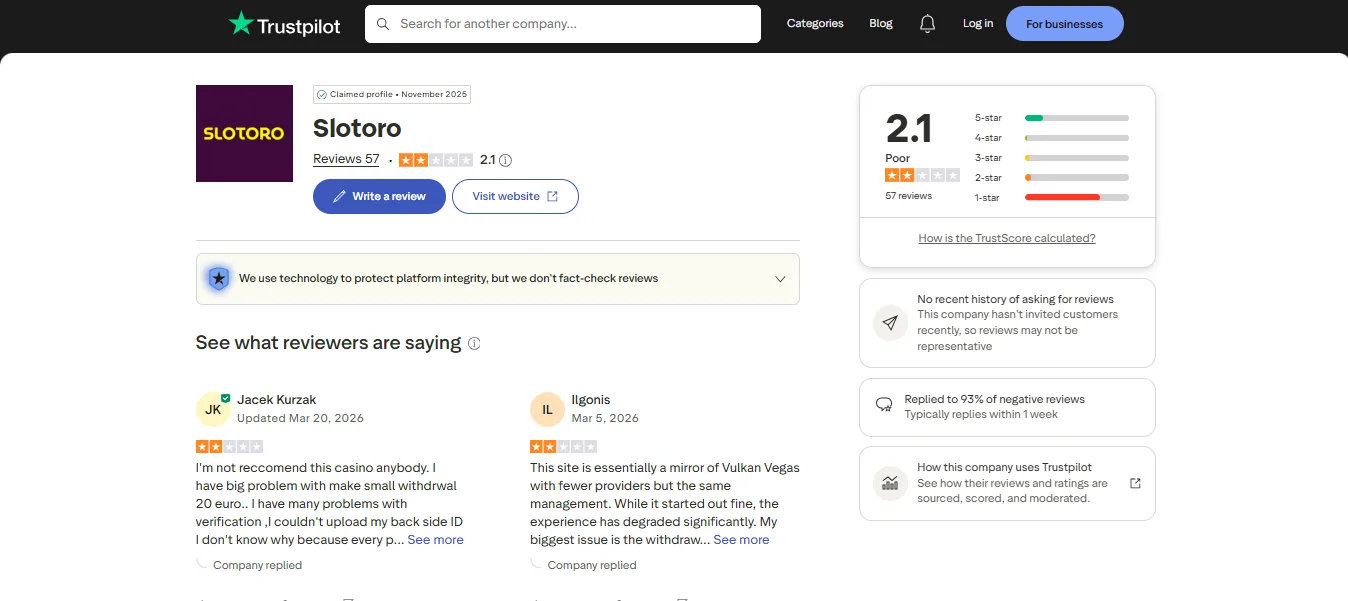The image size is (1348, 601).
Task: Click the IL avatar of Ilgonis
Action: tap(547, 409)
